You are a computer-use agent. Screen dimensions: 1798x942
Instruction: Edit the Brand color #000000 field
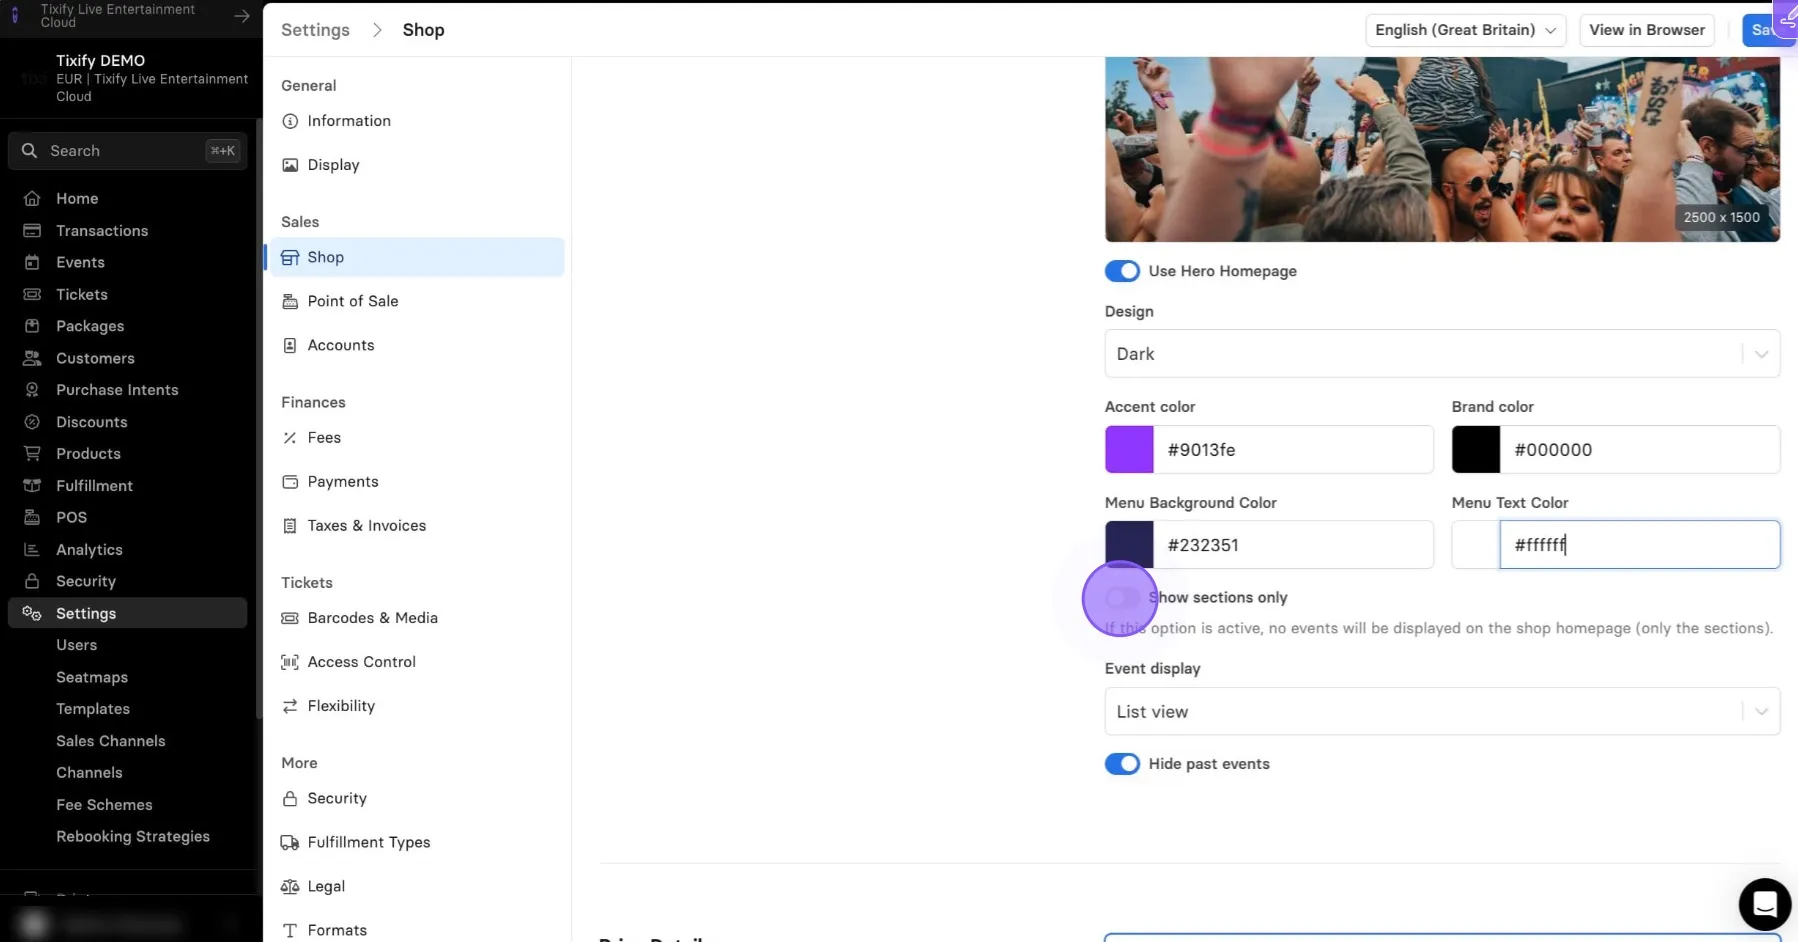[x=1640, y=450]
